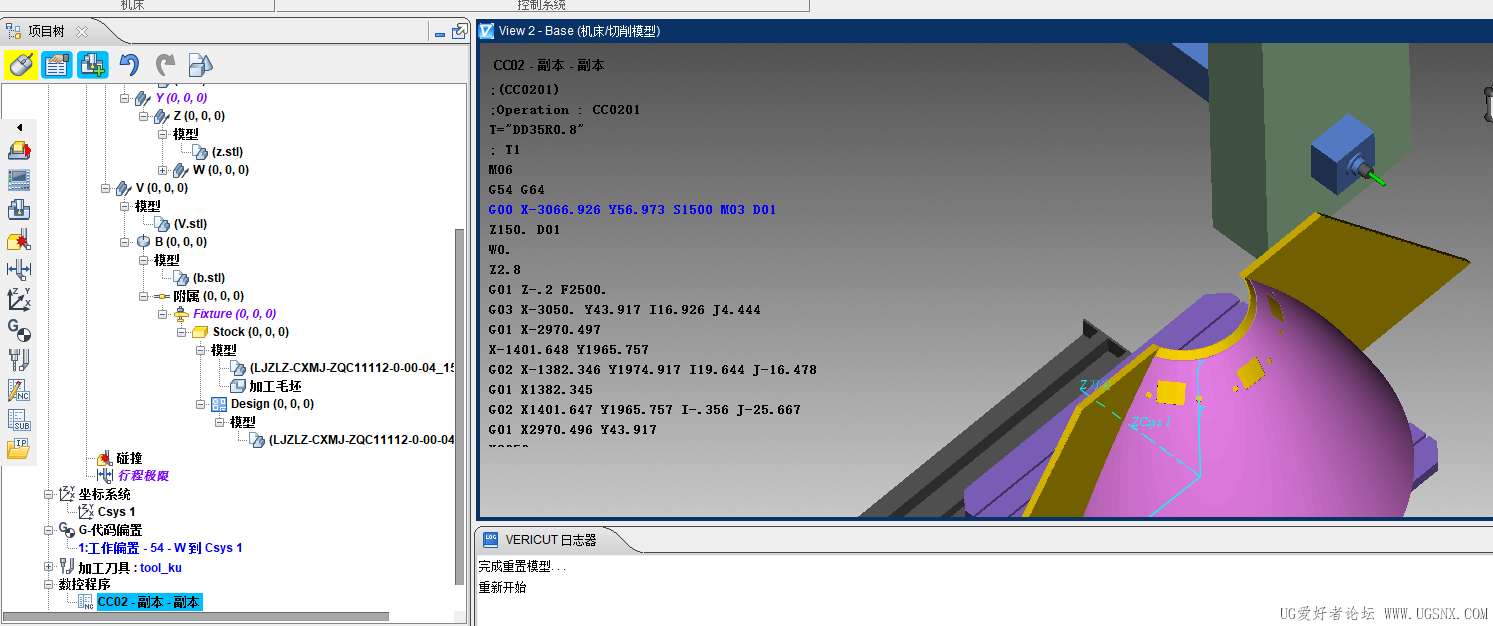
Task: Undock the project tree panel
Action: coord(459,32)
